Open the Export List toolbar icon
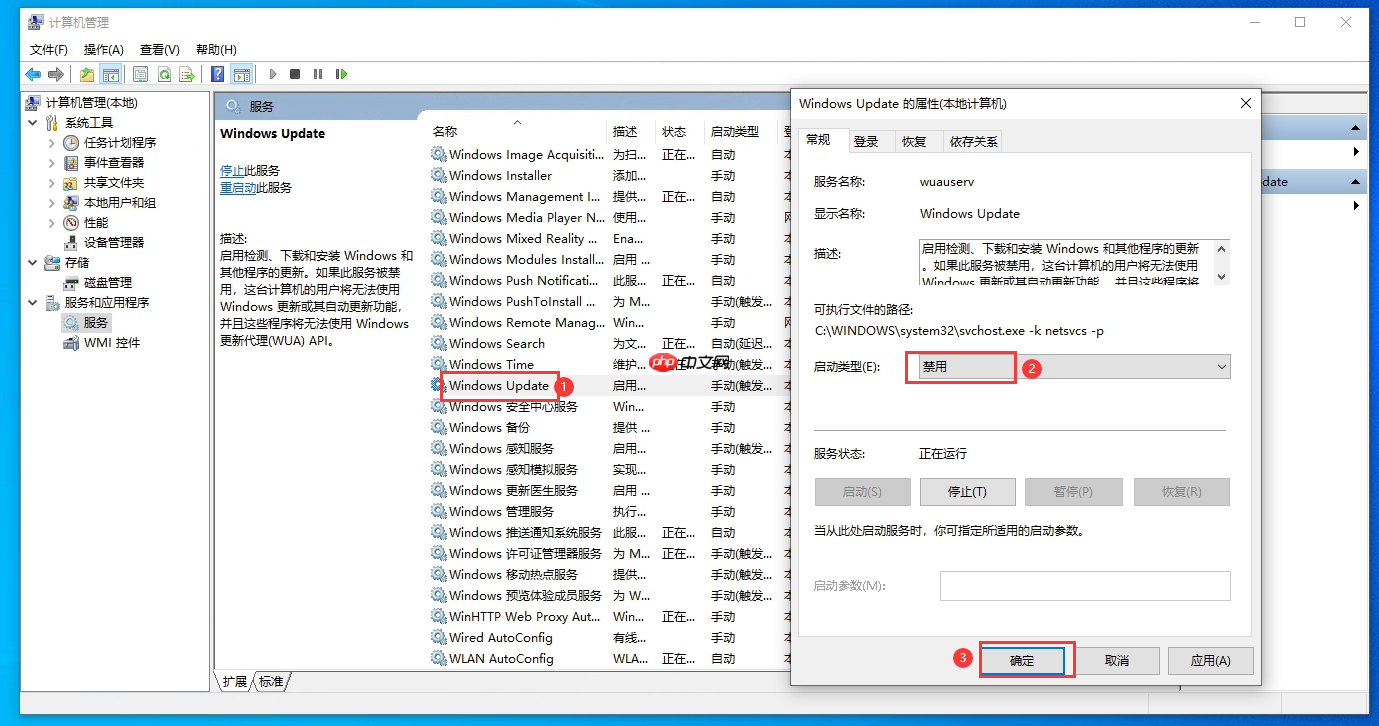 click(185, 74)
